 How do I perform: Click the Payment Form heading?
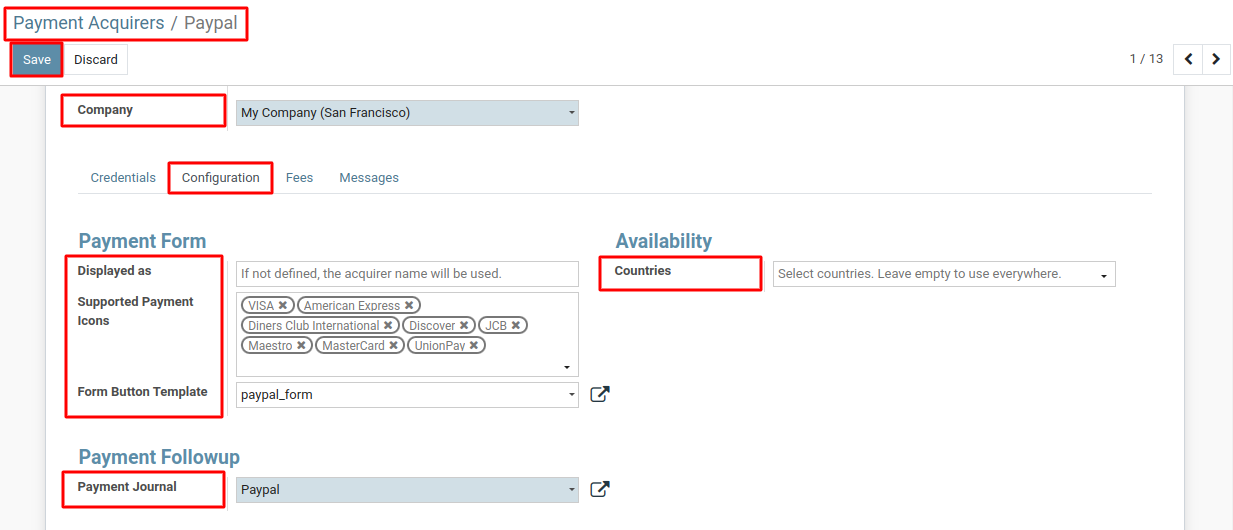pyautogui.click(x=142, y=241)
